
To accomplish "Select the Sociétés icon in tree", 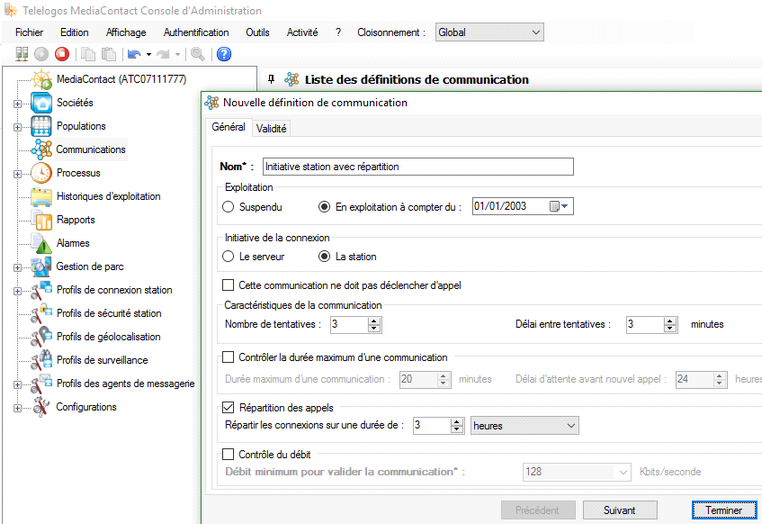I will tap(41, 103).
